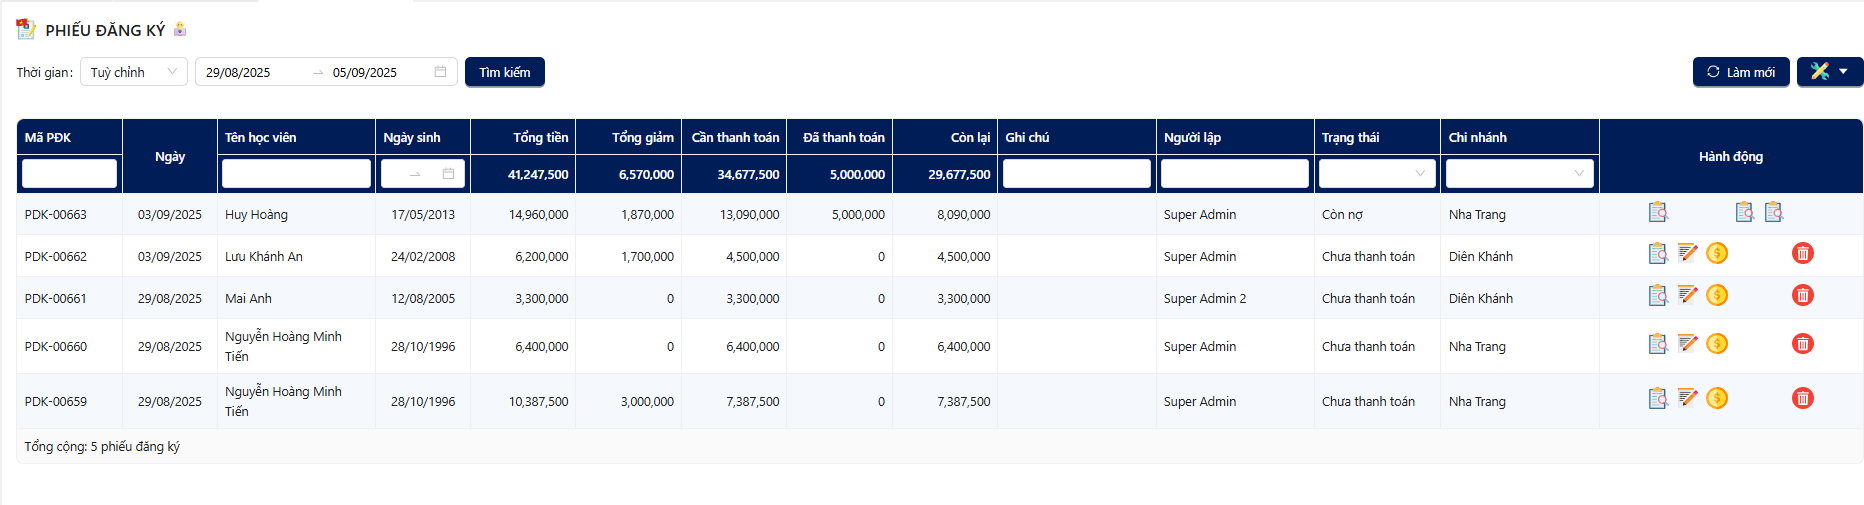The image size is (1864, 505).
Task: Click leftmost clipboard icon in PDK-00663 row
Action: 1657,212
